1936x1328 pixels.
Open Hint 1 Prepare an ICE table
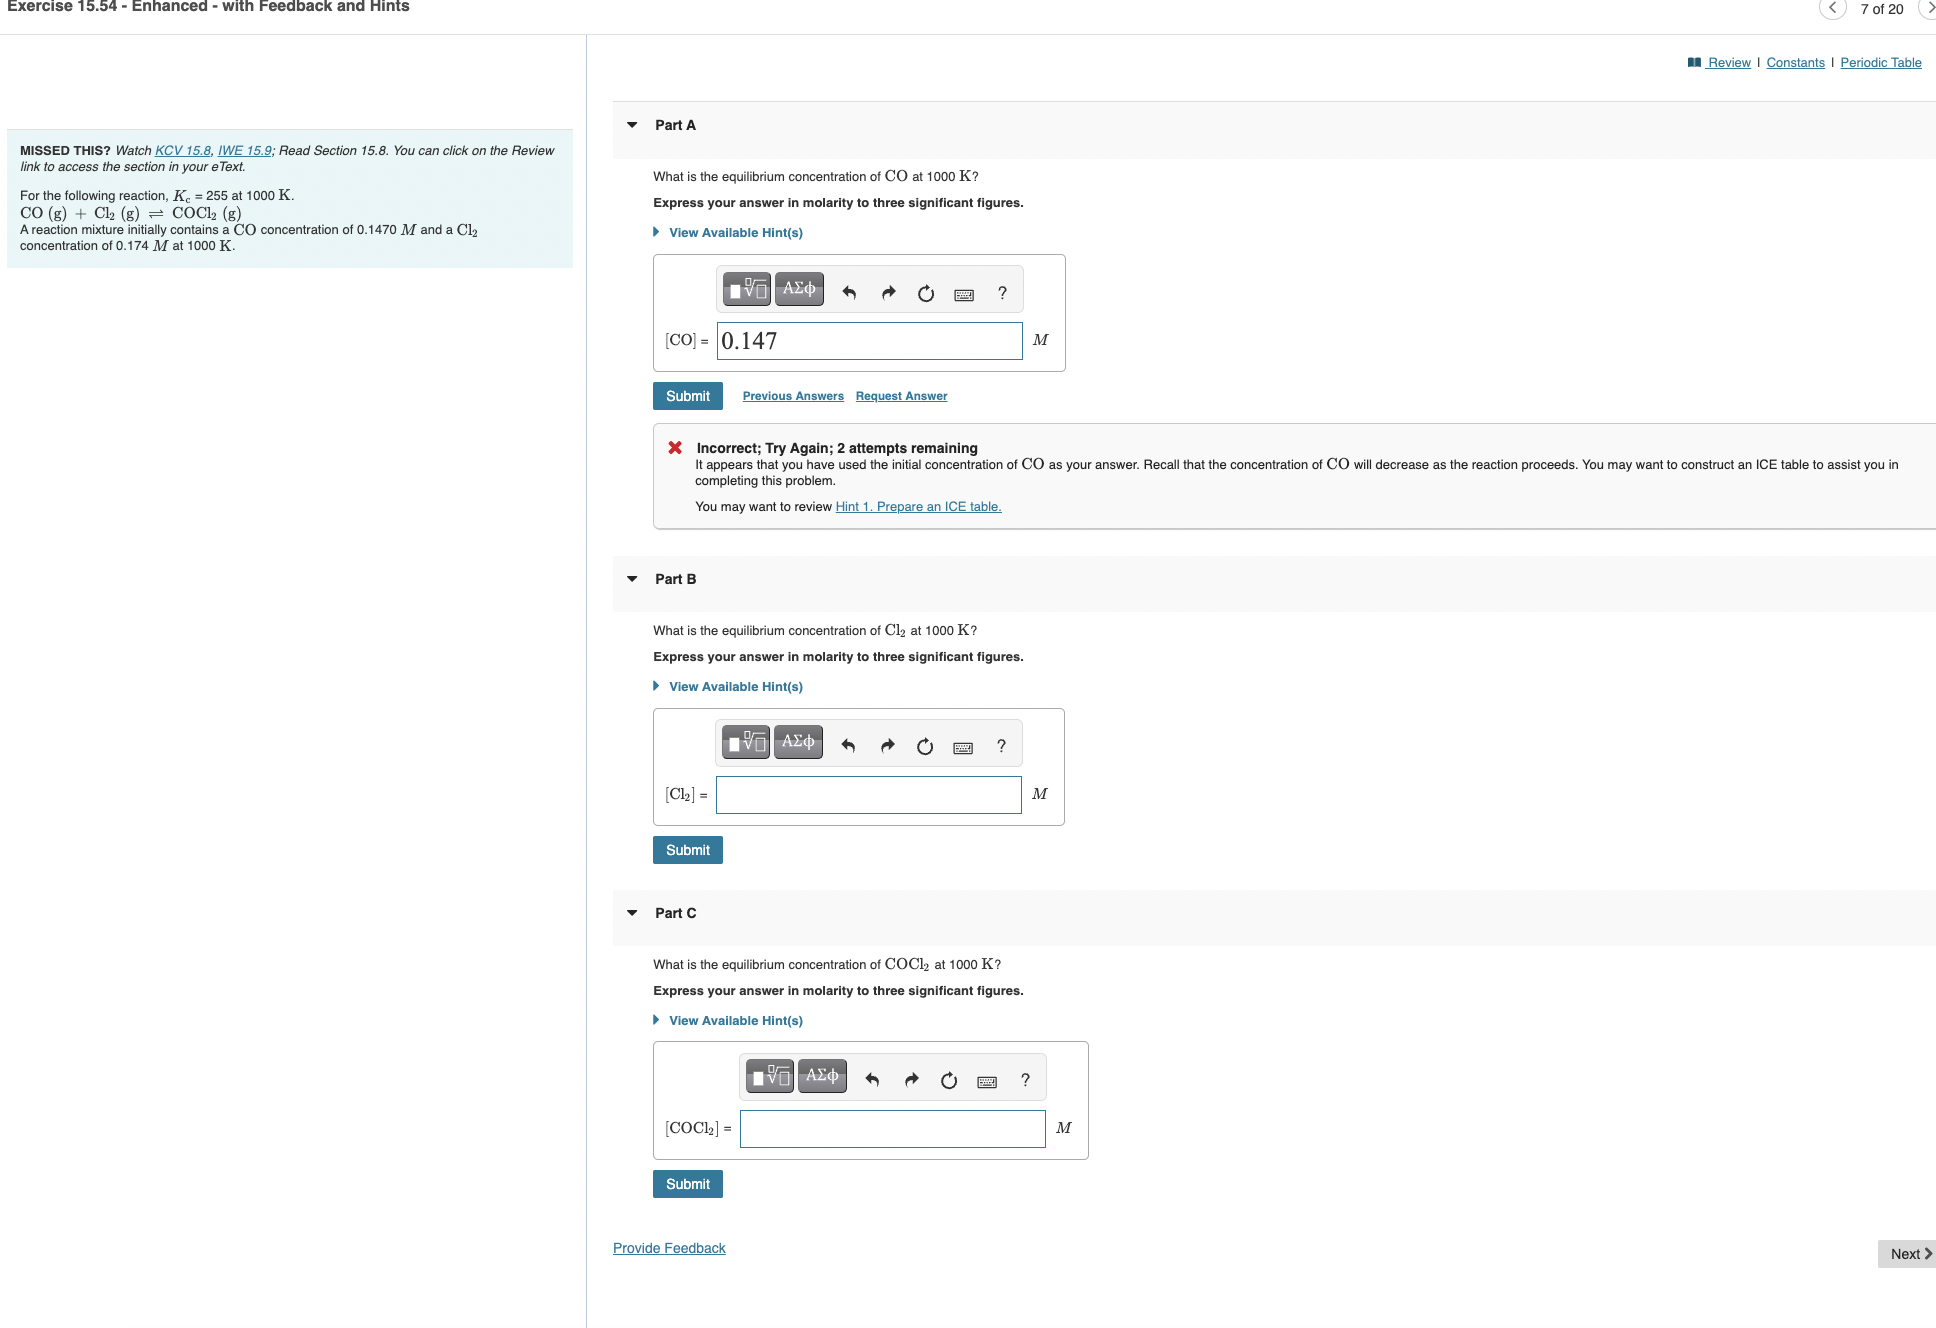click(x=918, y=506)
